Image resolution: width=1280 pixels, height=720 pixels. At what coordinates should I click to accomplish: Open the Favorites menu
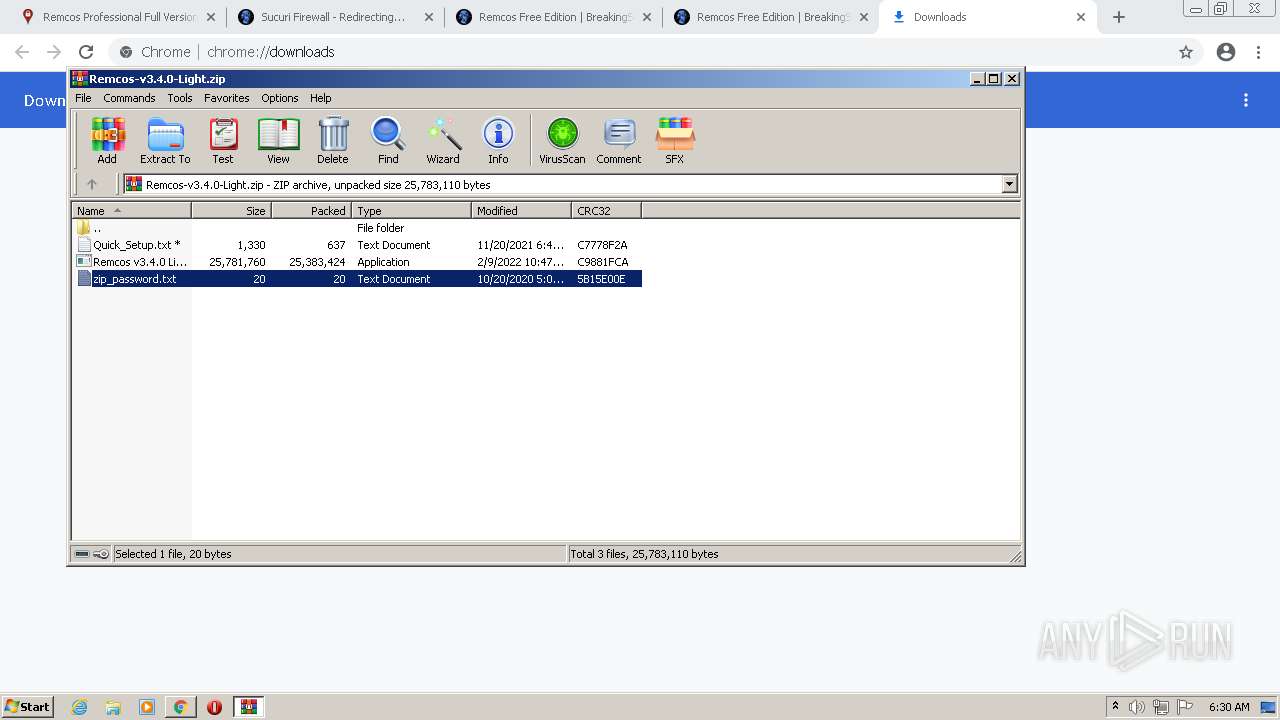click(227, 98)
